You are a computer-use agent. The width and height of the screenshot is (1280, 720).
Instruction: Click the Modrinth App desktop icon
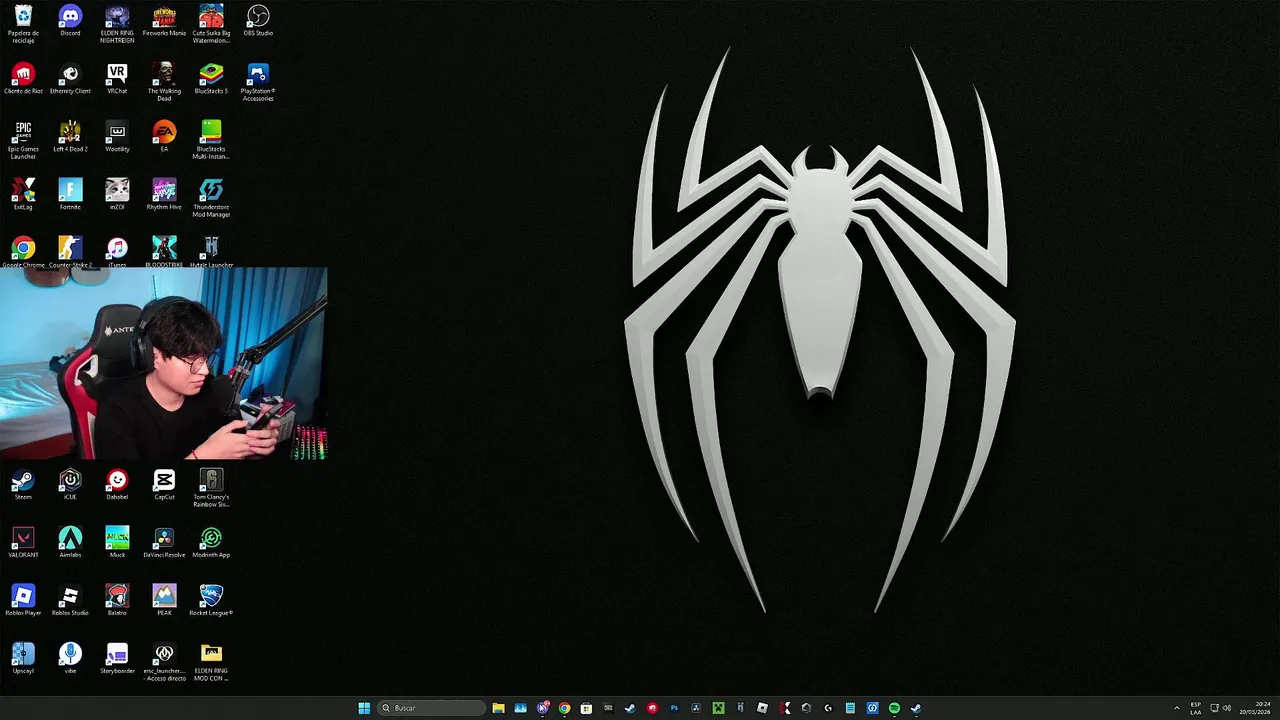coord(211,542)
